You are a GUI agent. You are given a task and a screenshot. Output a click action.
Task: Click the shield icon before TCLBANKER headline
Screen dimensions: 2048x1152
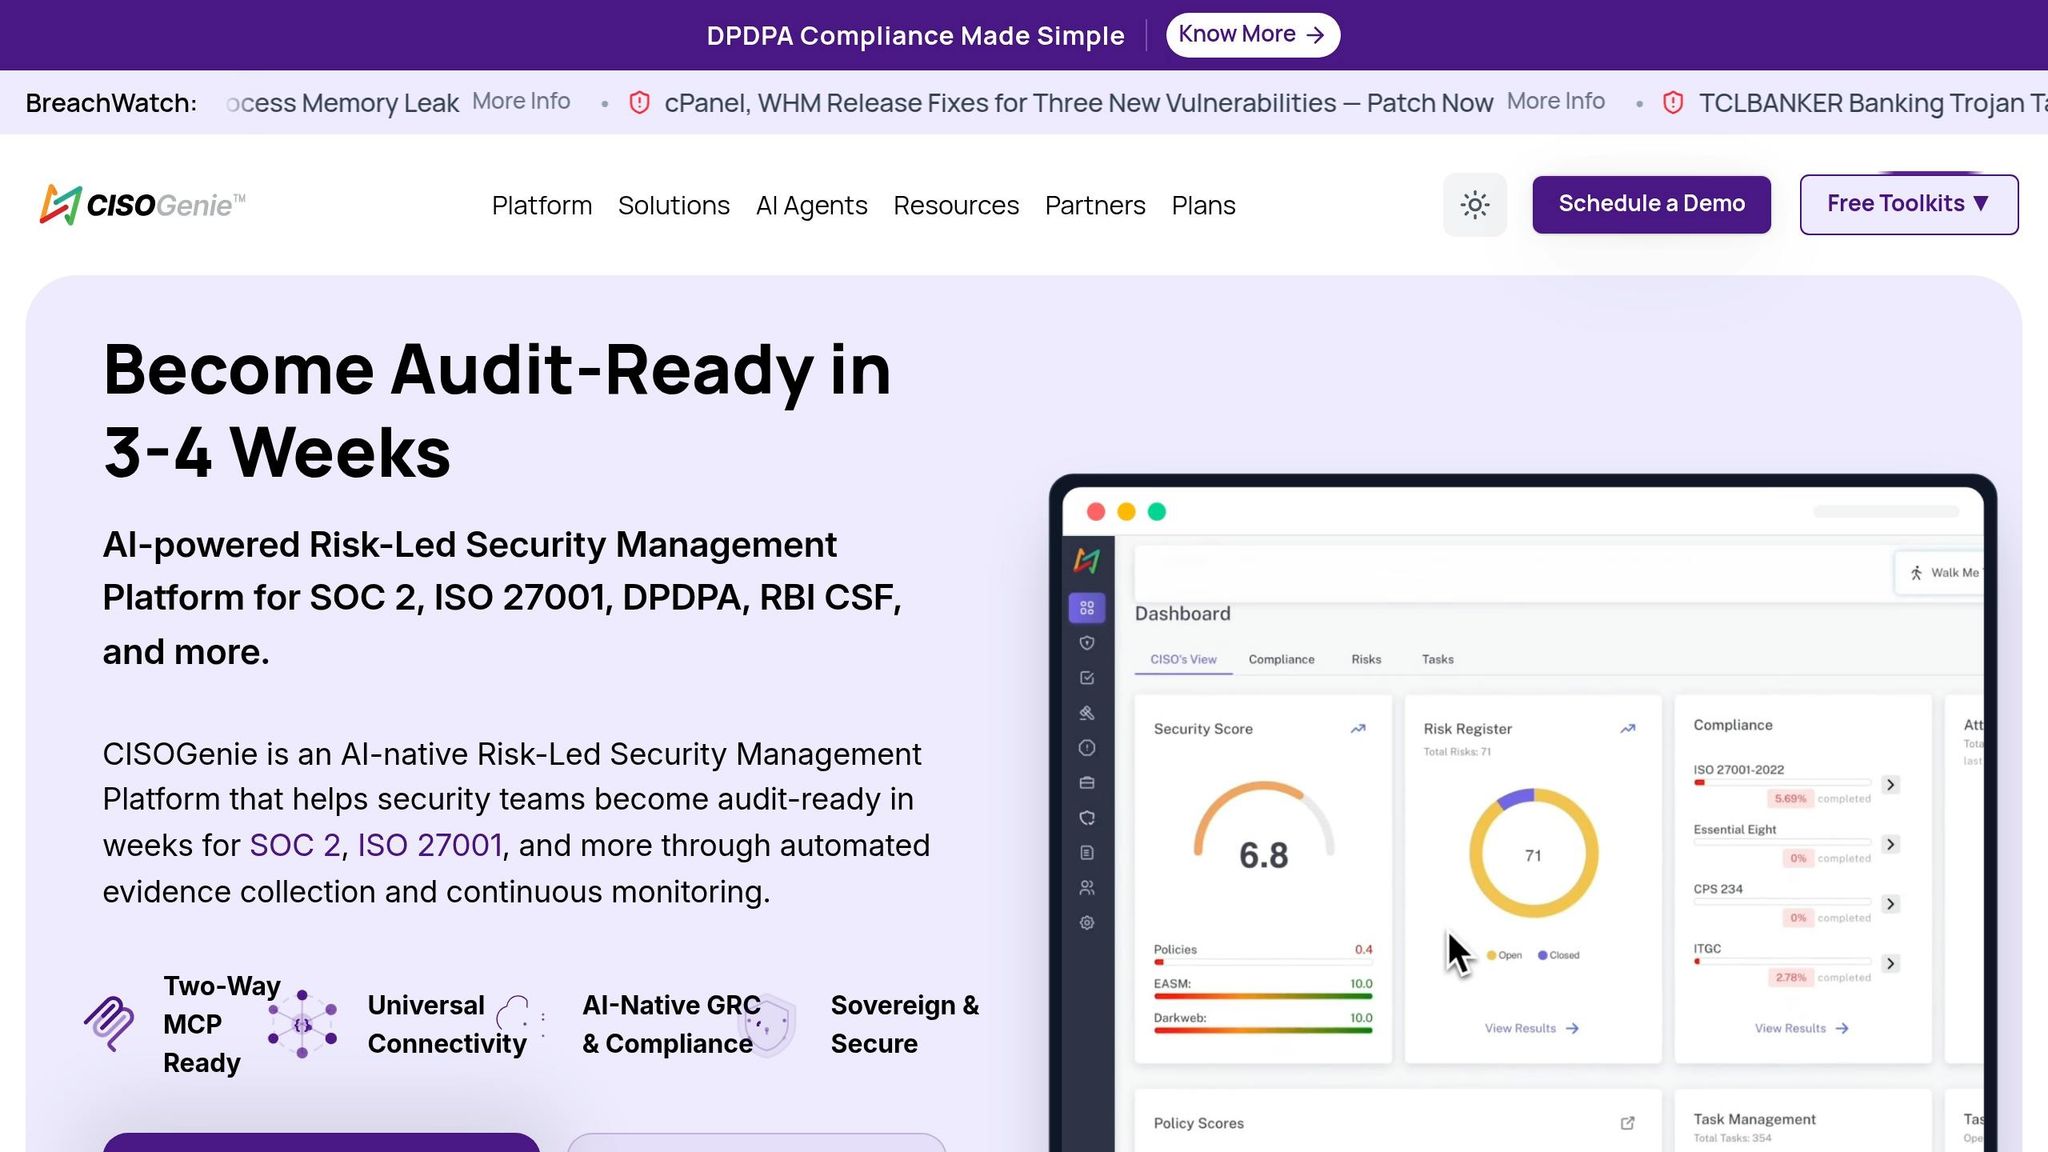pos(1673,103)
